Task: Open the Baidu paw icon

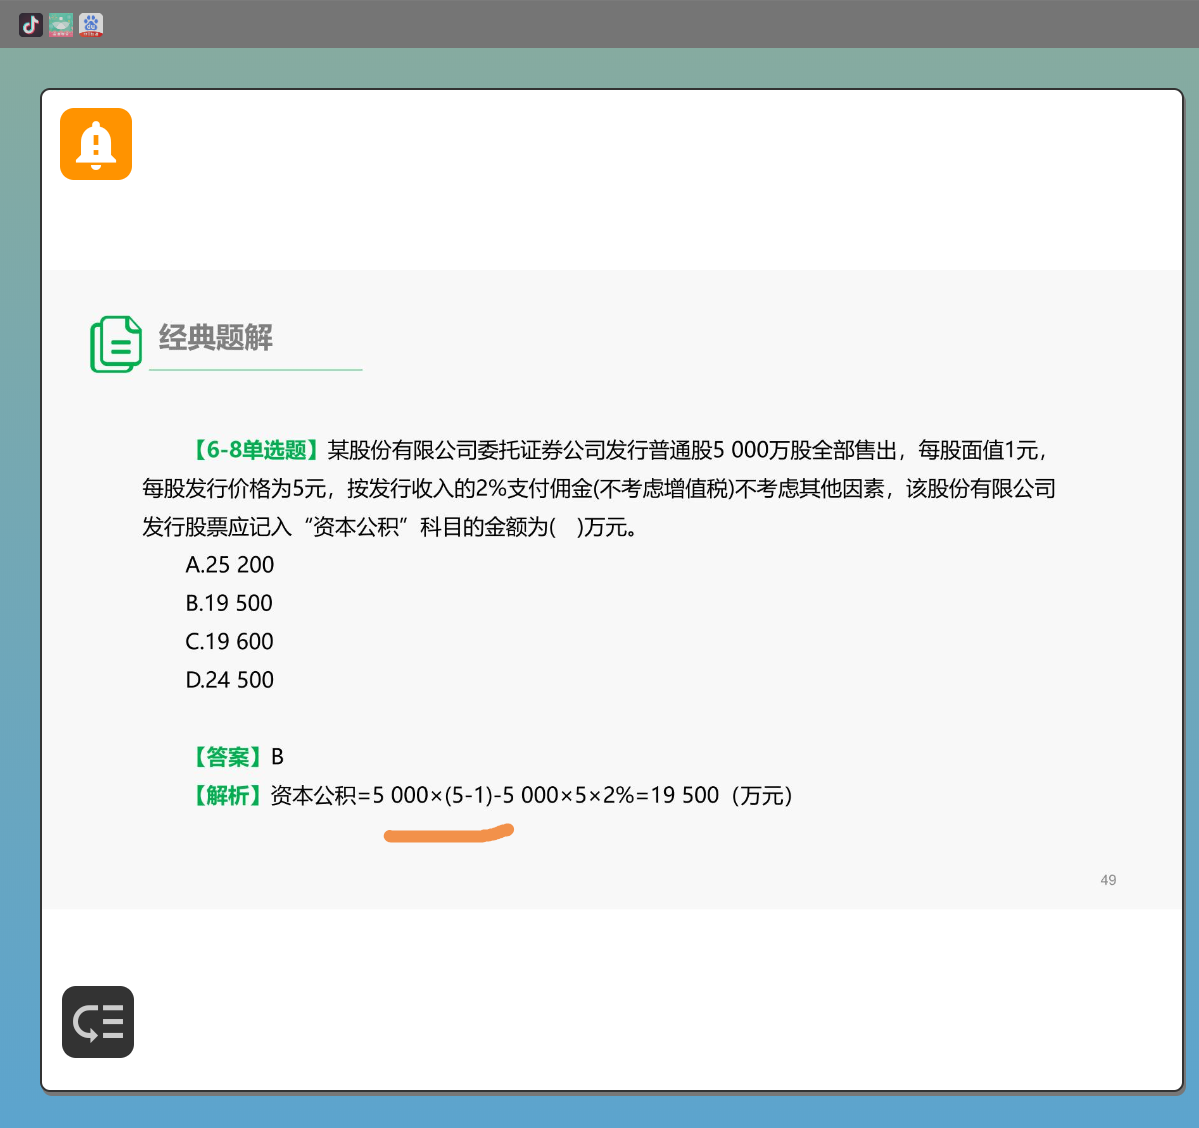Action: tap(91, 25)
